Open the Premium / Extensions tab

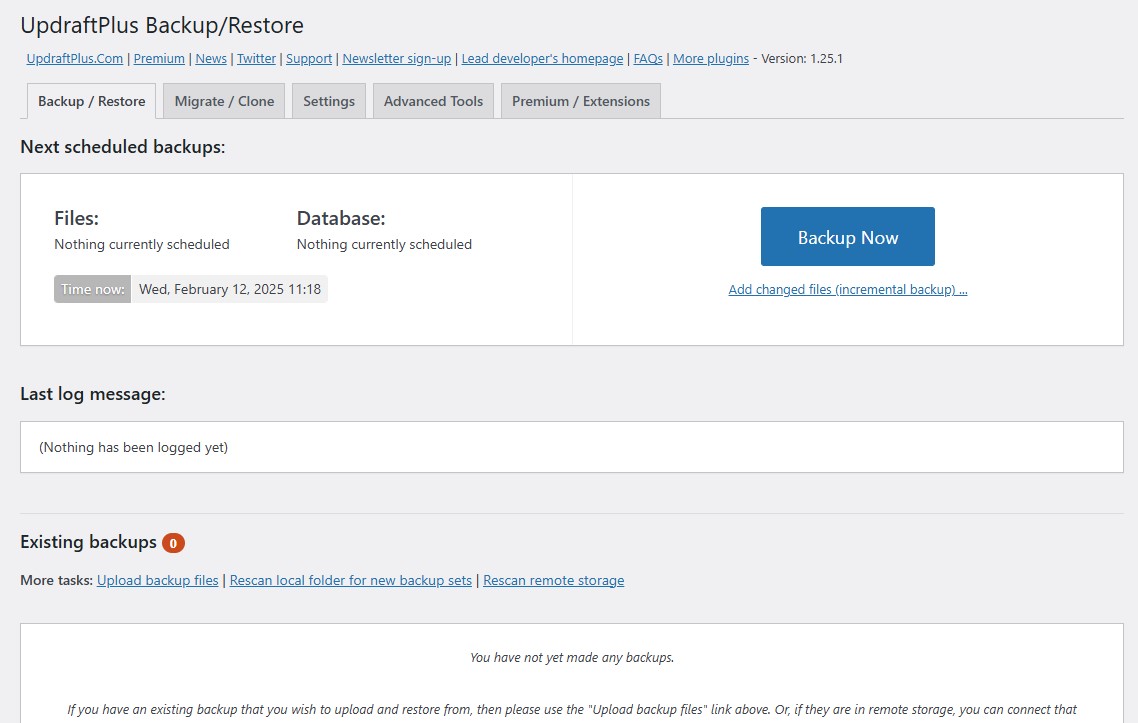(x=581, y=101)
